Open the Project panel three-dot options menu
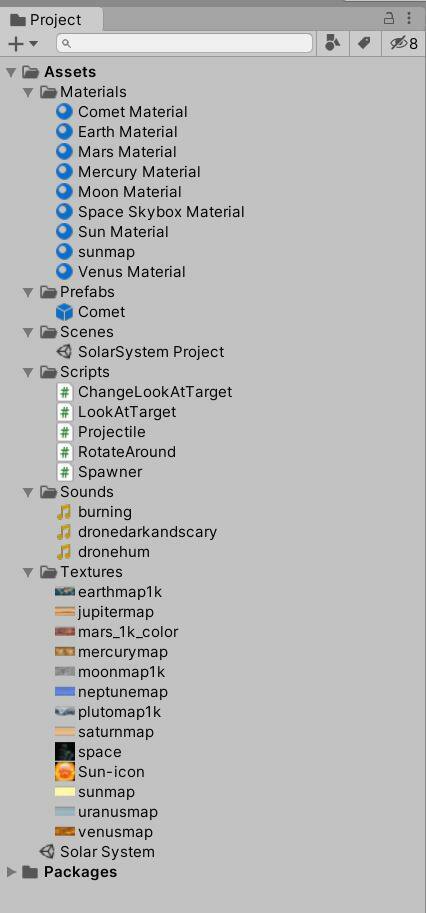Image resolution: width=426 pixels, height=913 pixels. tap(409, 18)
